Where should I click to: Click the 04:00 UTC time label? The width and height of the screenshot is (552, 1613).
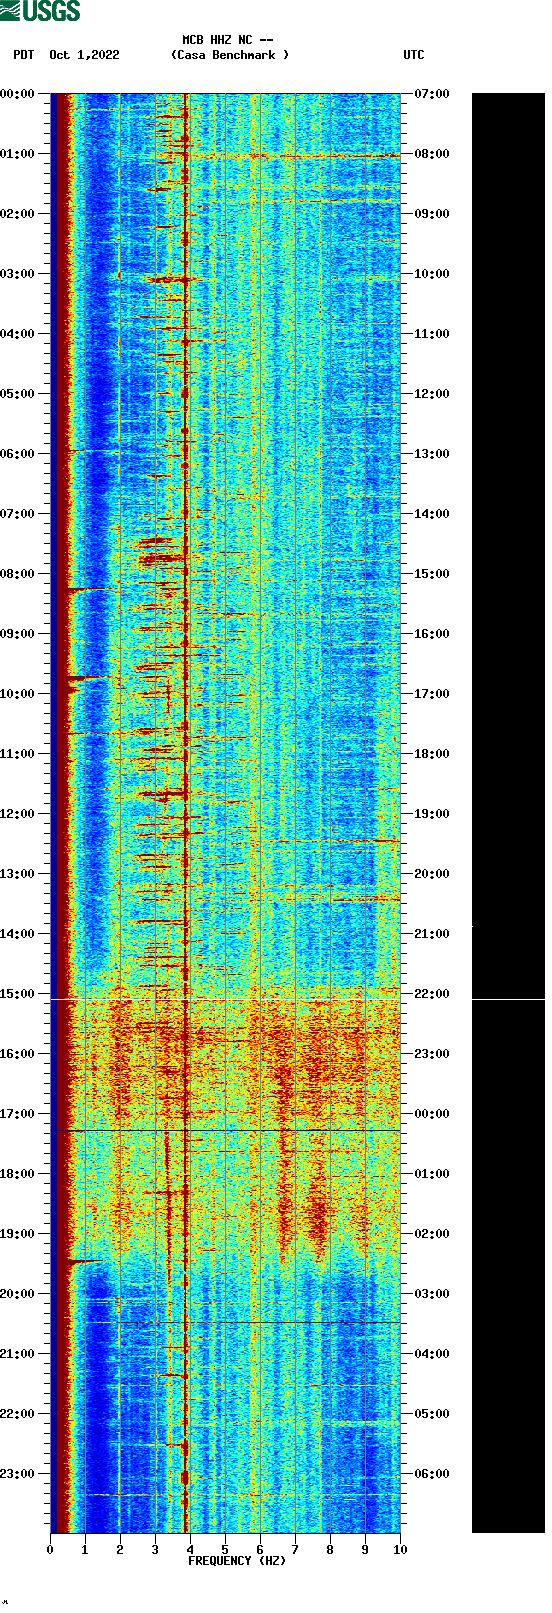point(432,1354)
